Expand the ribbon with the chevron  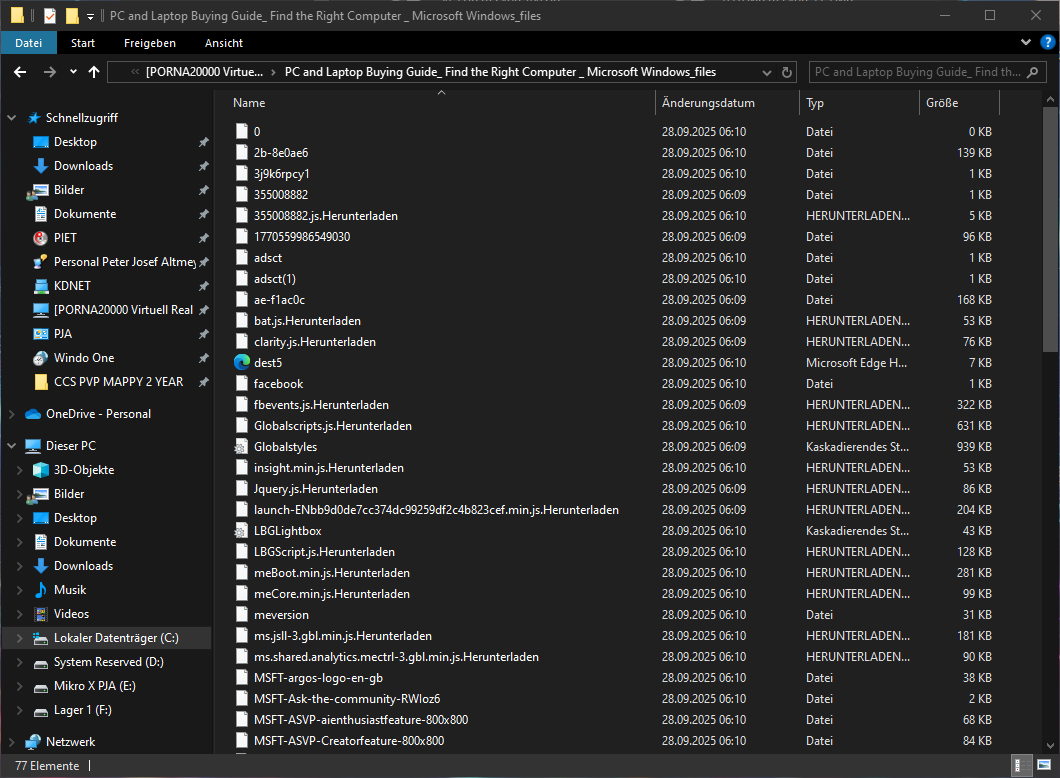coord(1027,43)
